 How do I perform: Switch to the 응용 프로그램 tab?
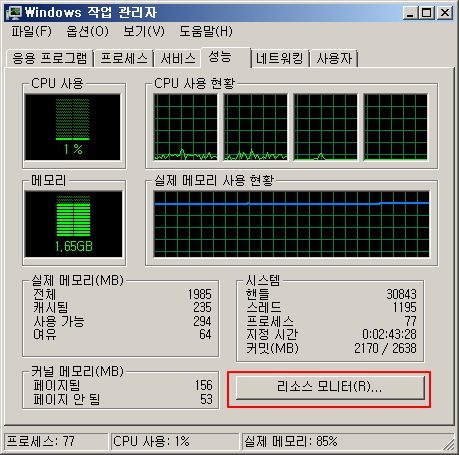click(x=50, y=59)
